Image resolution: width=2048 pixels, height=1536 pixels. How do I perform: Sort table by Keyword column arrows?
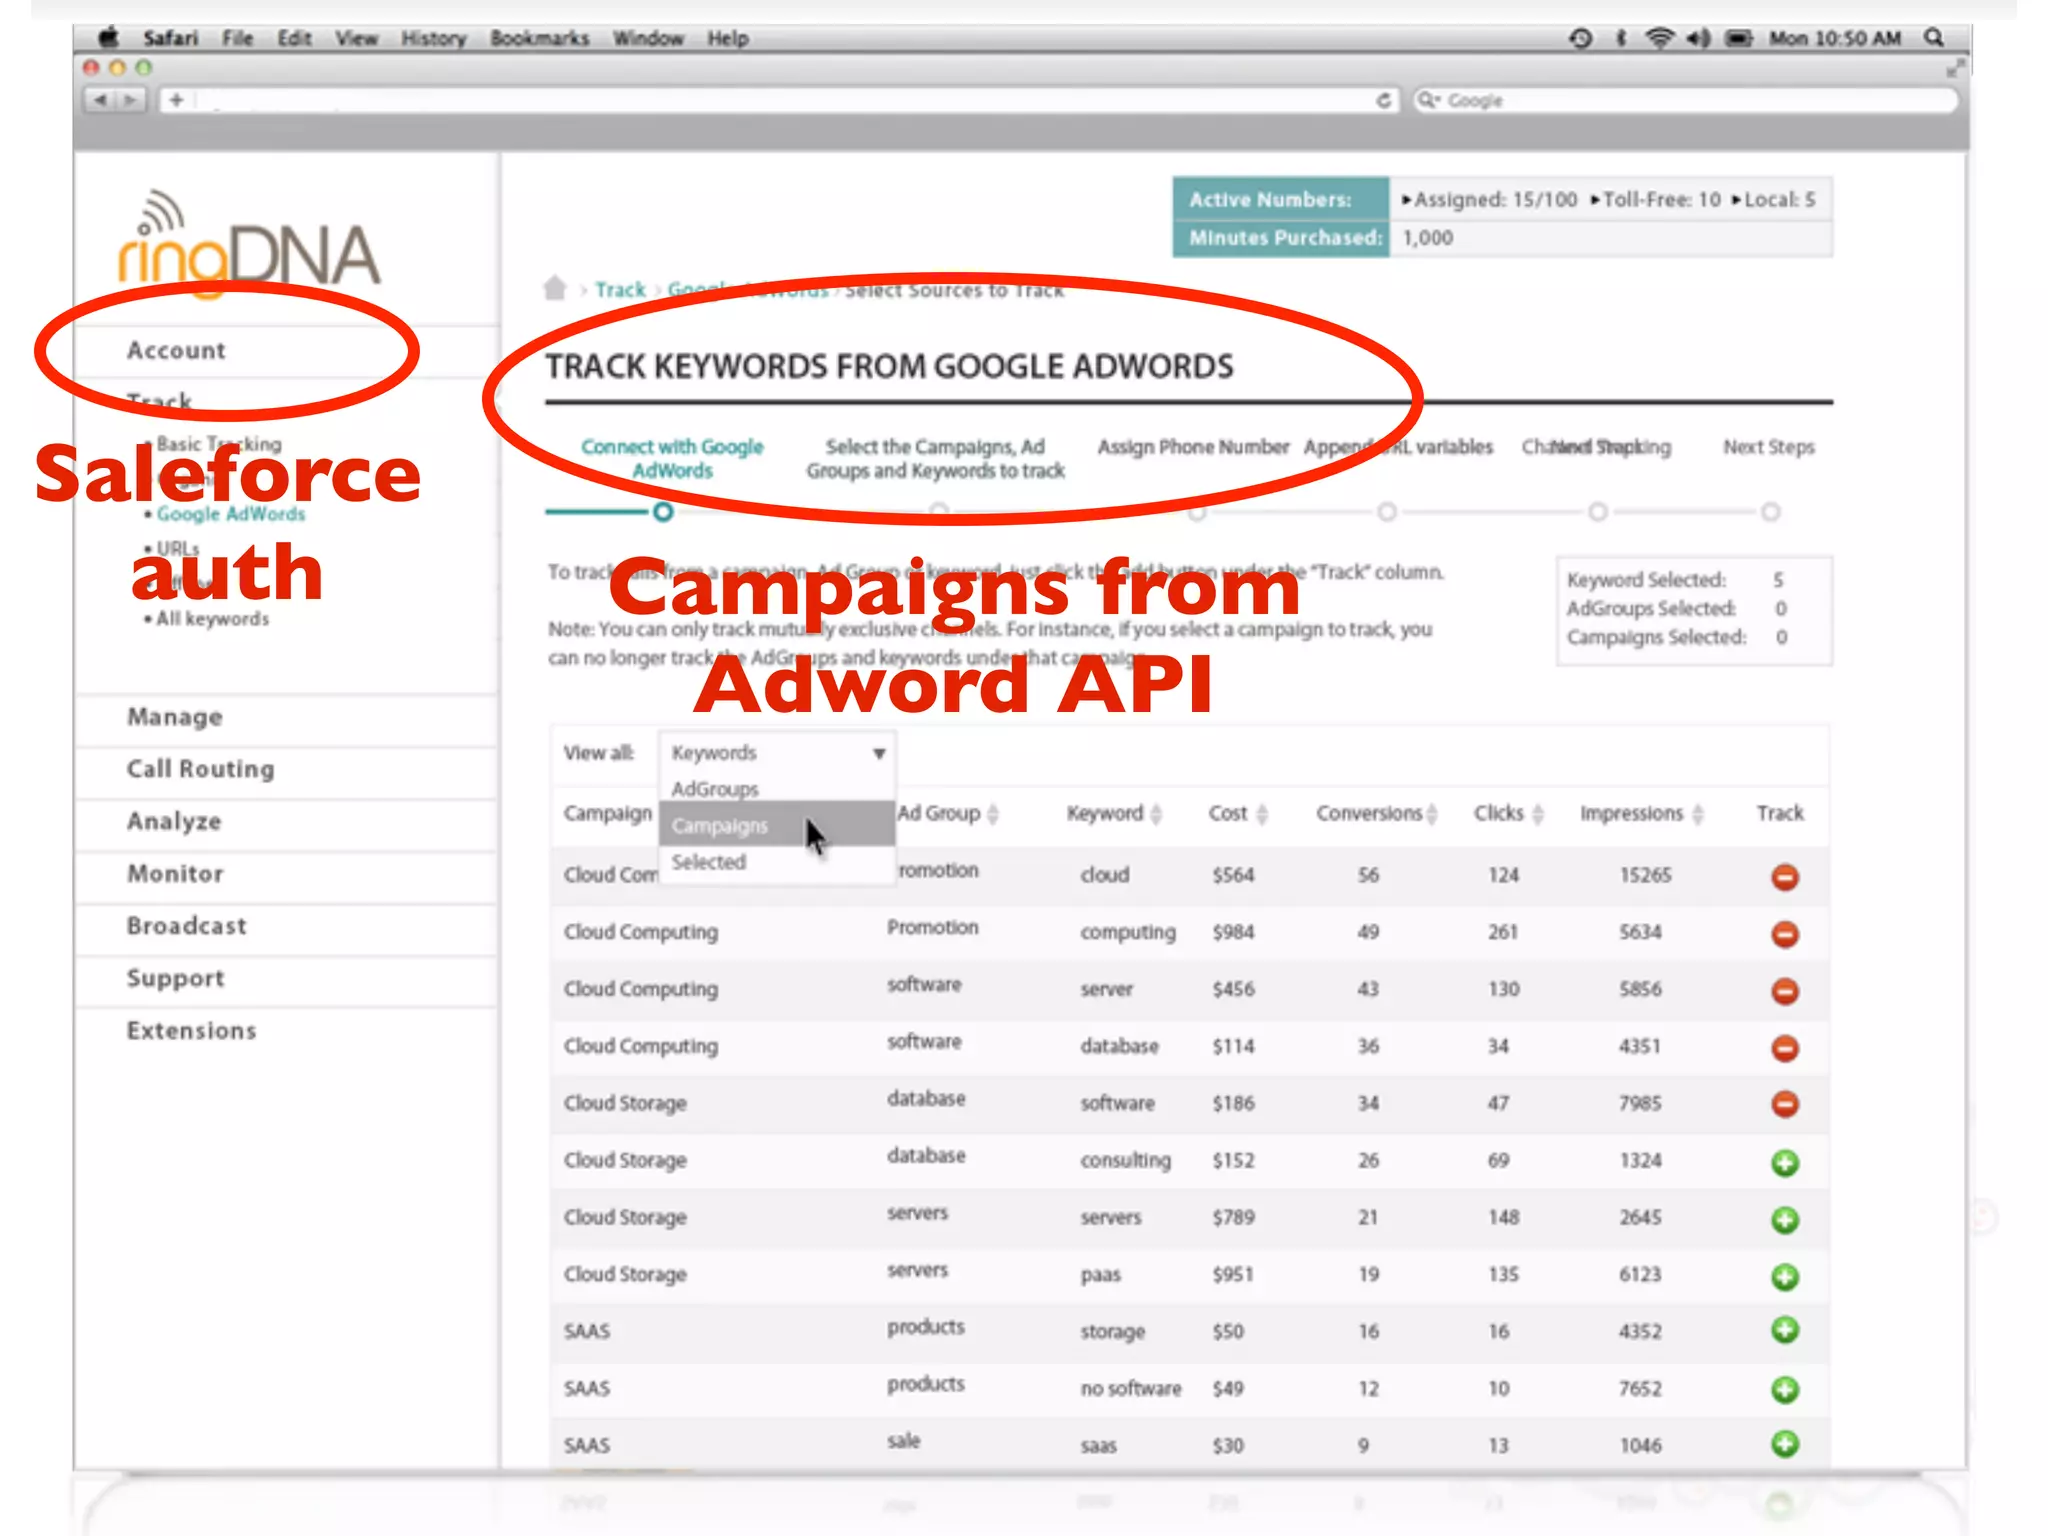[x=1156, y=814]
